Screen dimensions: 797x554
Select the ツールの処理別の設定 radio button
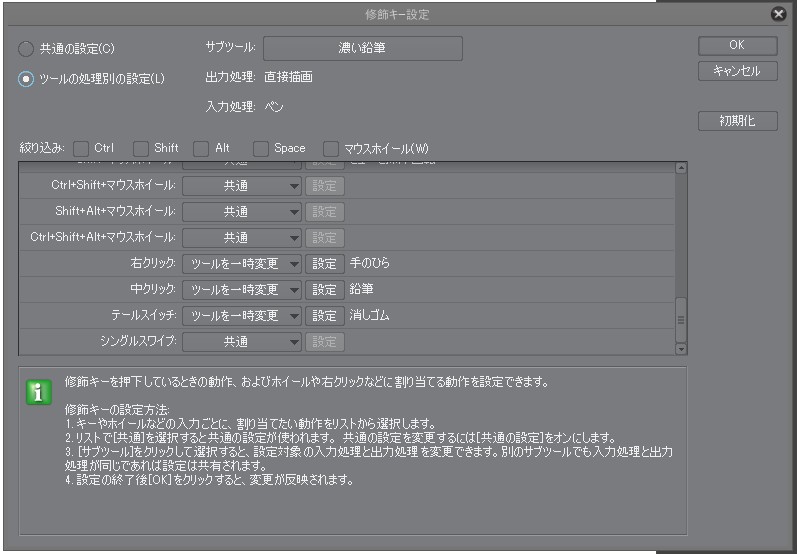coord(26,78)
